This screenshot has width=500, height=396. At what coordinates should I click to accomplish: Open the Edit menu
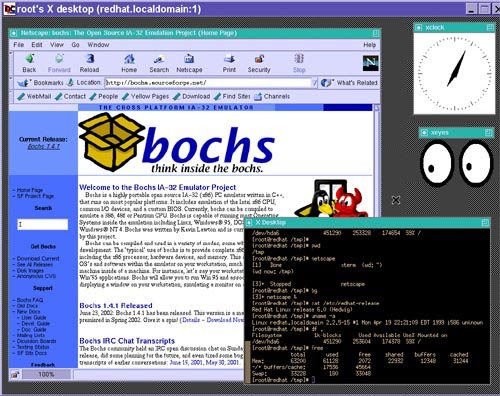pos(37,45)
